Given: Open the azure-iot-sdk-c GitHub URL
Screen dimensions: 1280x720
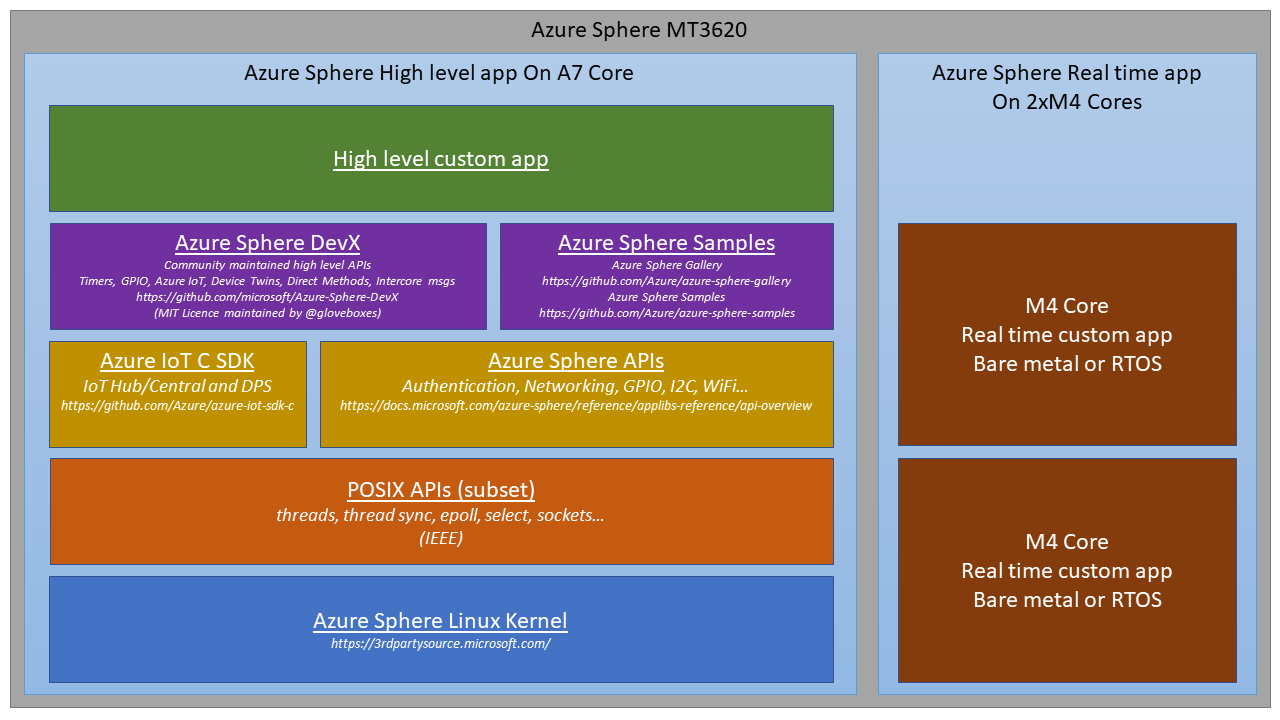Looking at the screenshot, I should pyautogui.click(x=178, y=406).
